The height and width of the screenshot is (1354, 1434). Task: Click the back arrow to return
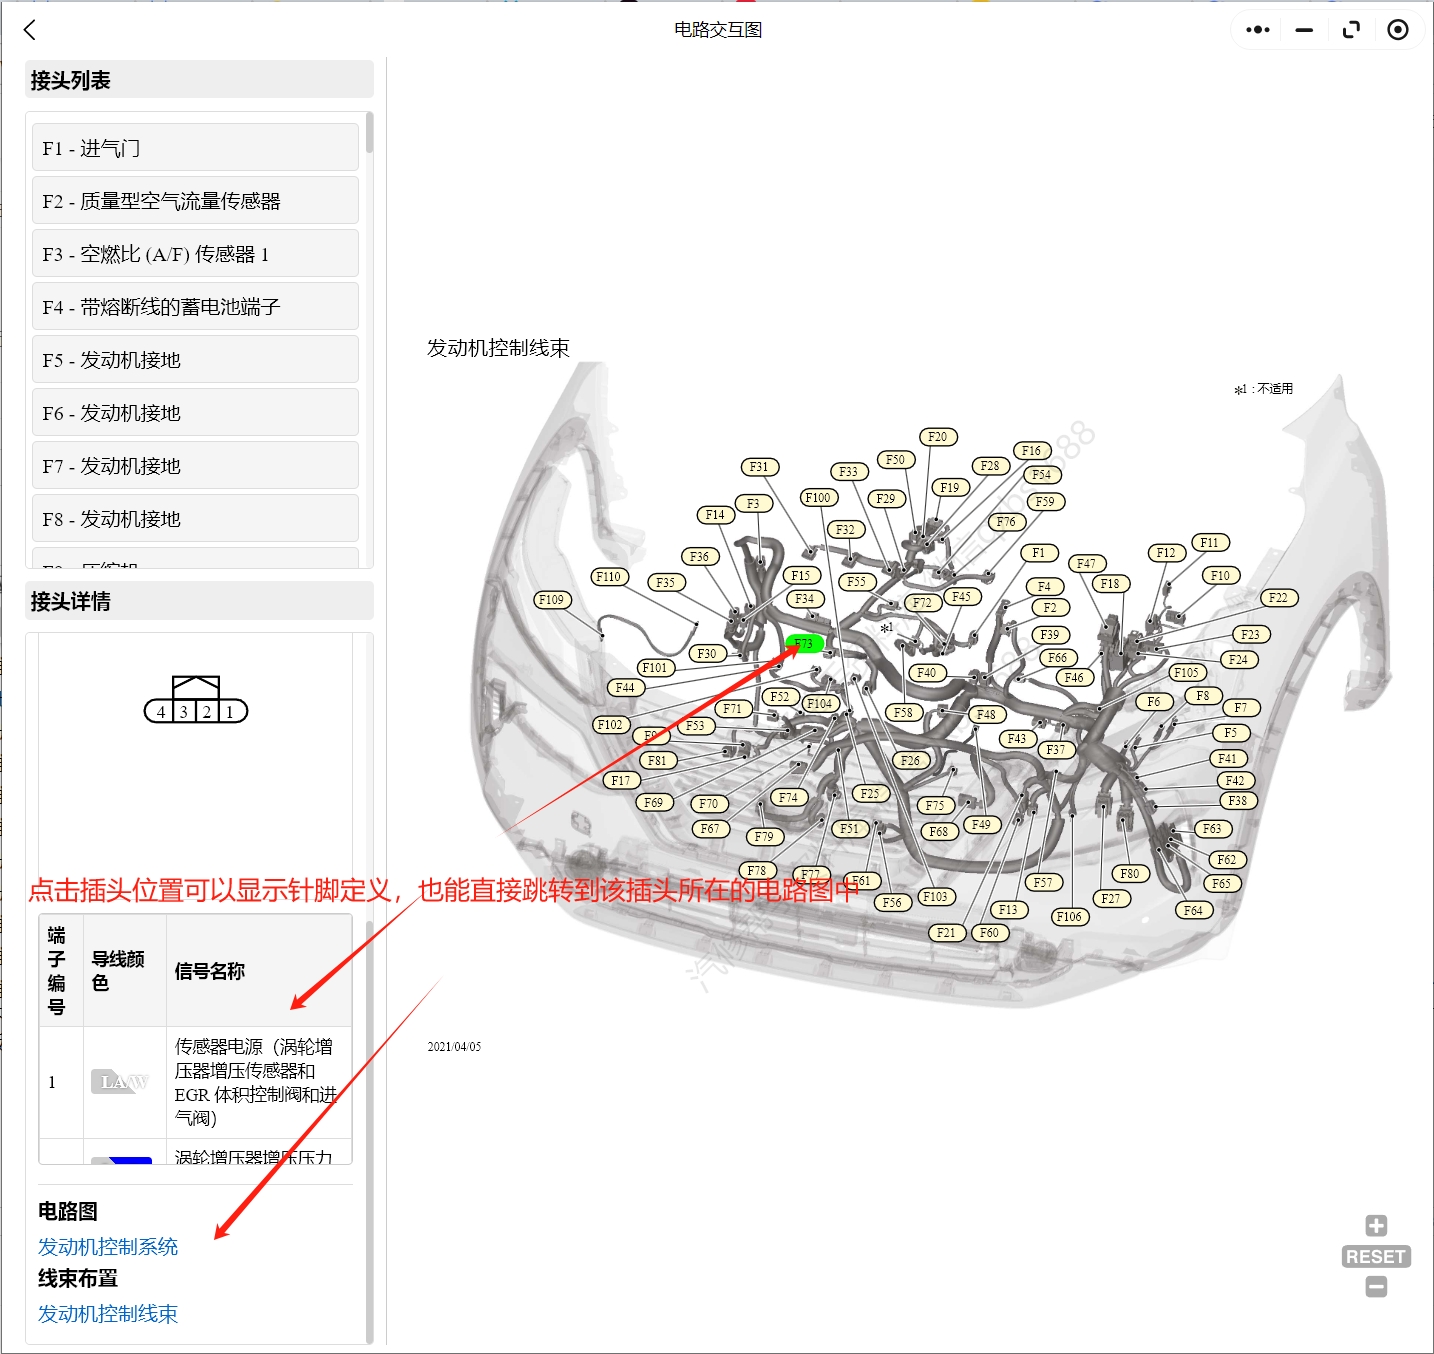pyautogui.click(x=30, y=30)
